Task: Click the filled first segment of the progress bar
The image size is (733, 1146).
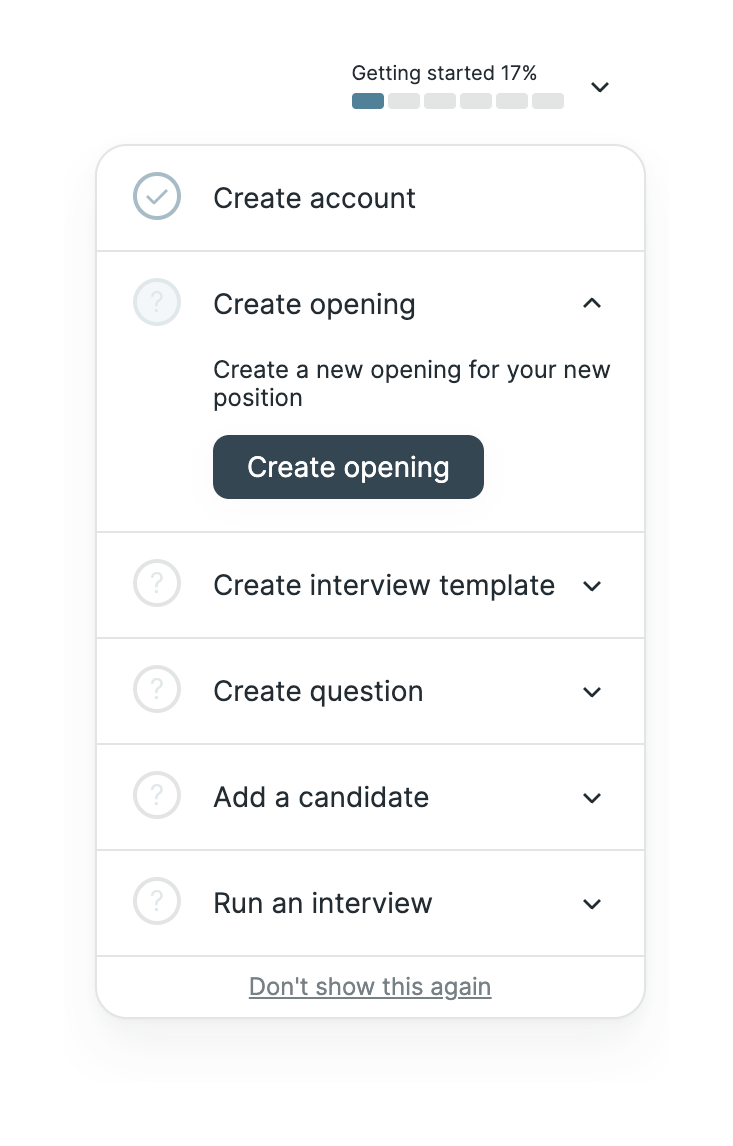Action: [367, 101]
